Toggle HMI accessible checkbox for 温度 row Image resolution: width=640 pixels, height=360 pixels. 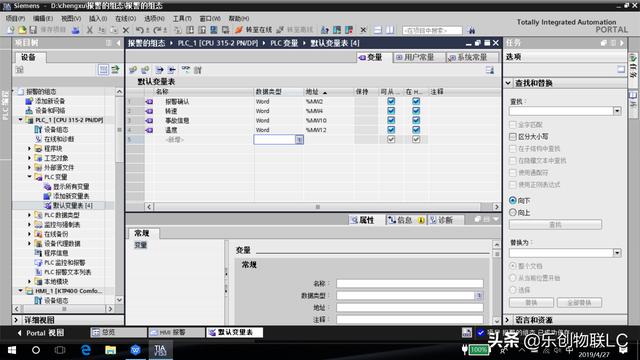[391, 130]
